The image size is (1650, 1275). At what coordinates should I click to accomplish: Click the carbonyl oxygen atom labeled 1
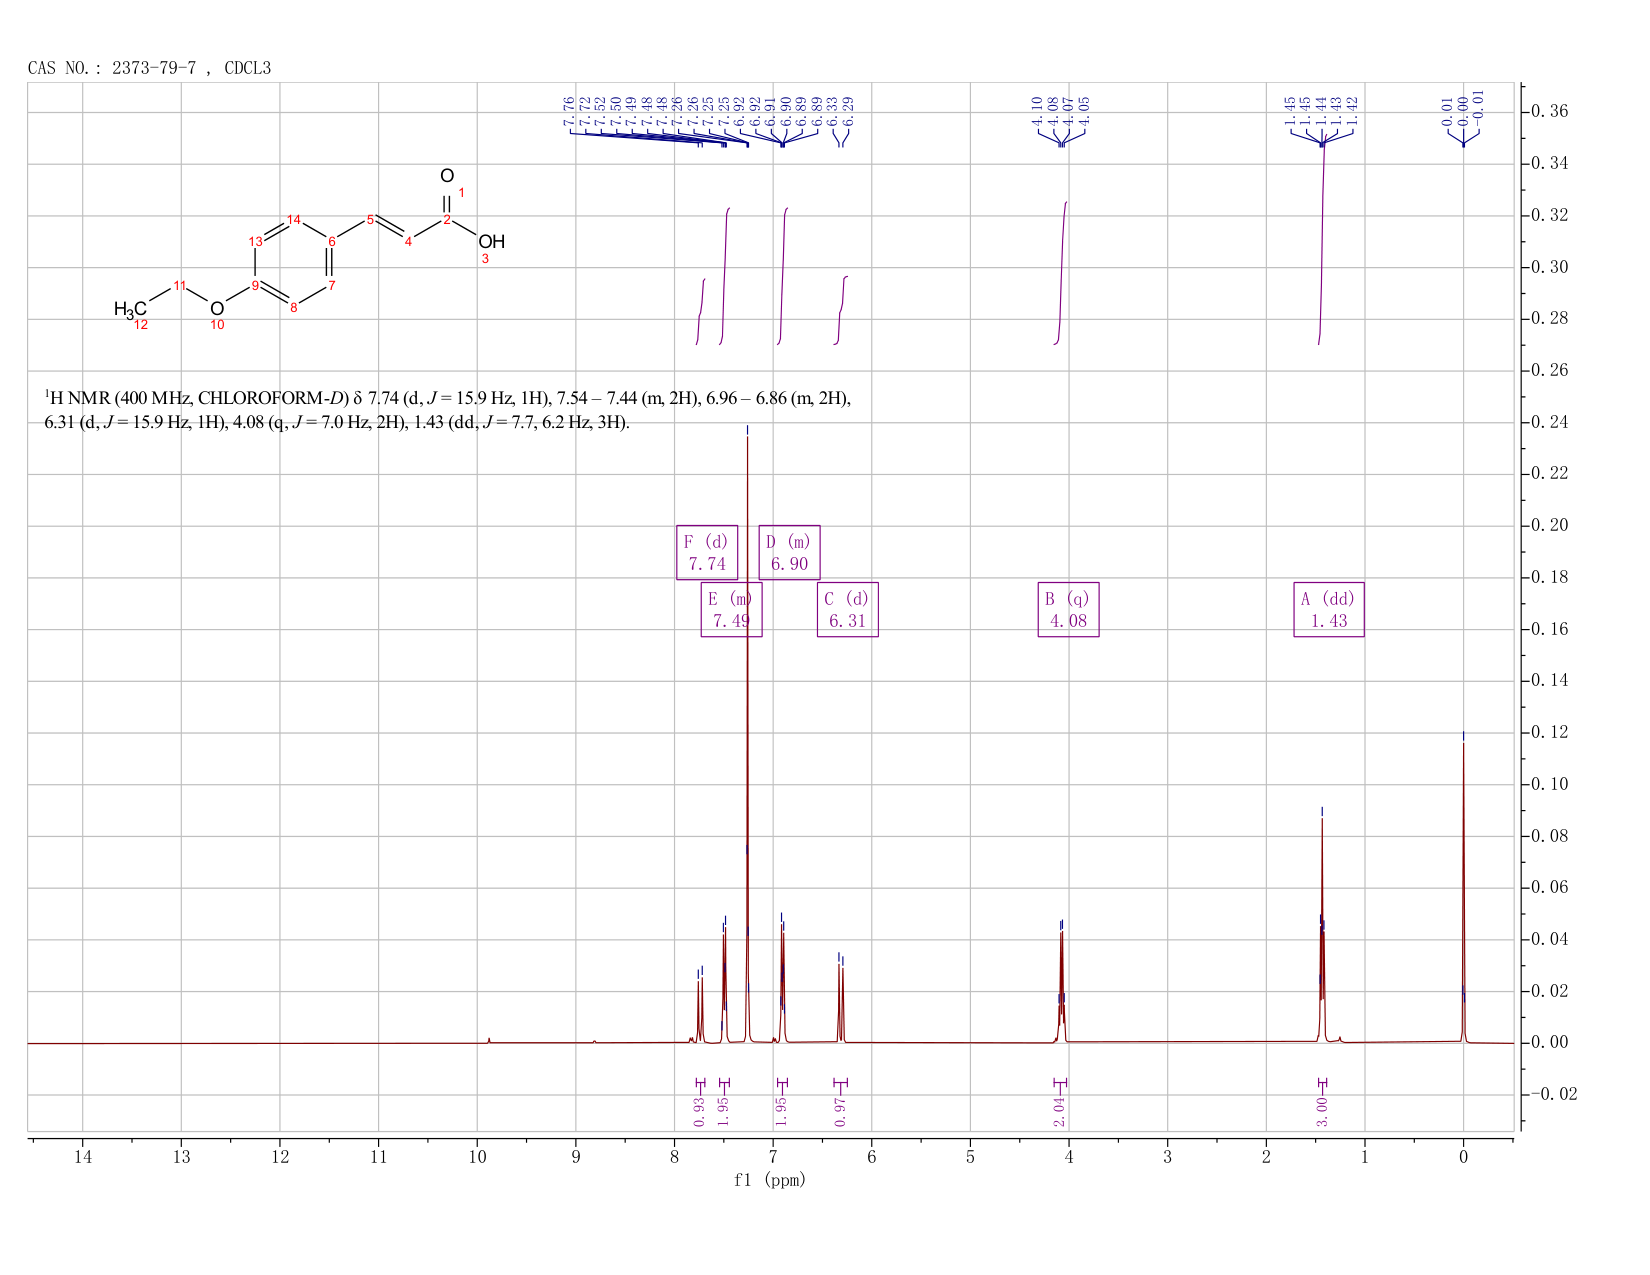[x=447, y=176]
